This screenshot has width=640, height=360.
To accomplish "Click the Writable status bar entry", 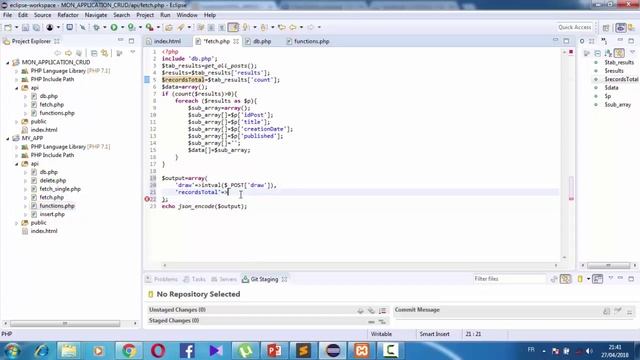I will point(381,334).
